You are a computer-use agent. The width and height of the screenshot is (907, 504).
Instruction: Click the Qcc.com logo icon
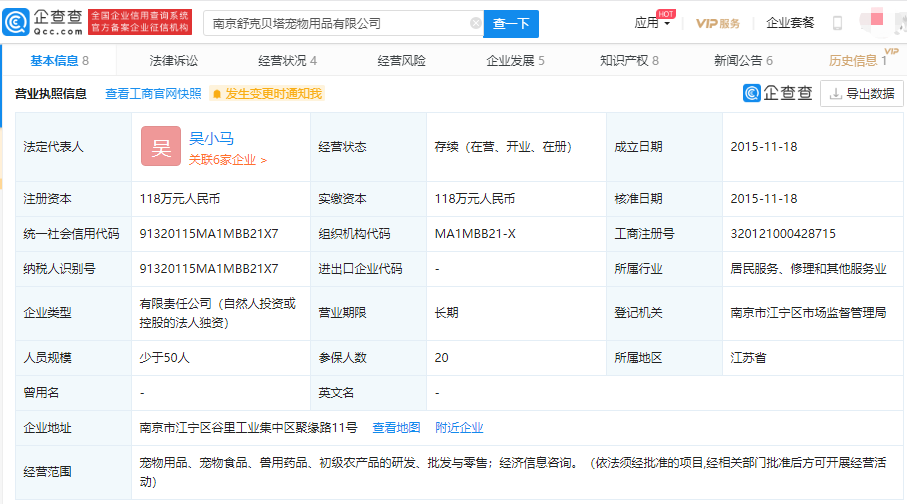(x=16, y=23)
